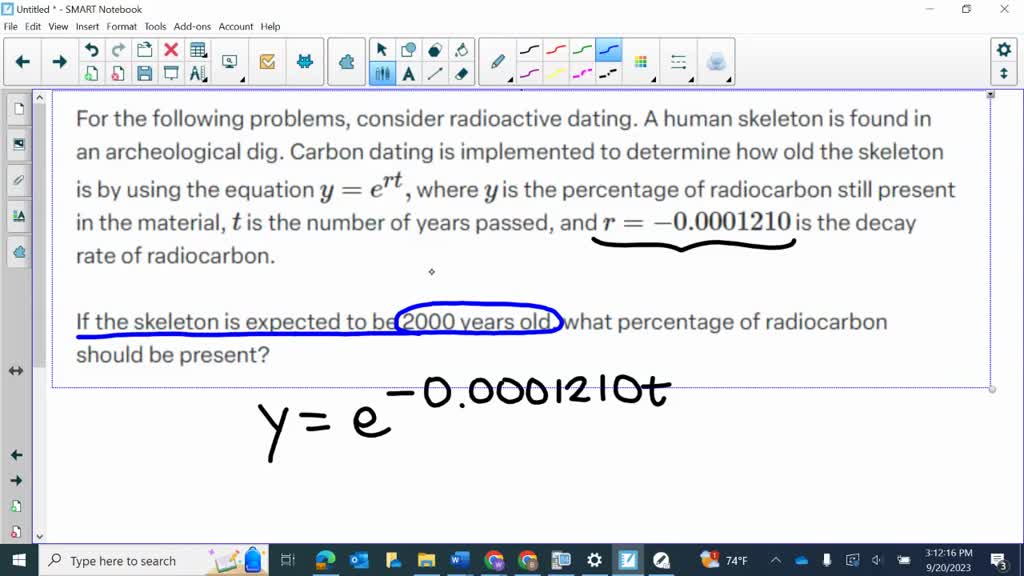This screenshot has width=1024, height=576.
Task: Select the Text tool
Action: point(408,73)
